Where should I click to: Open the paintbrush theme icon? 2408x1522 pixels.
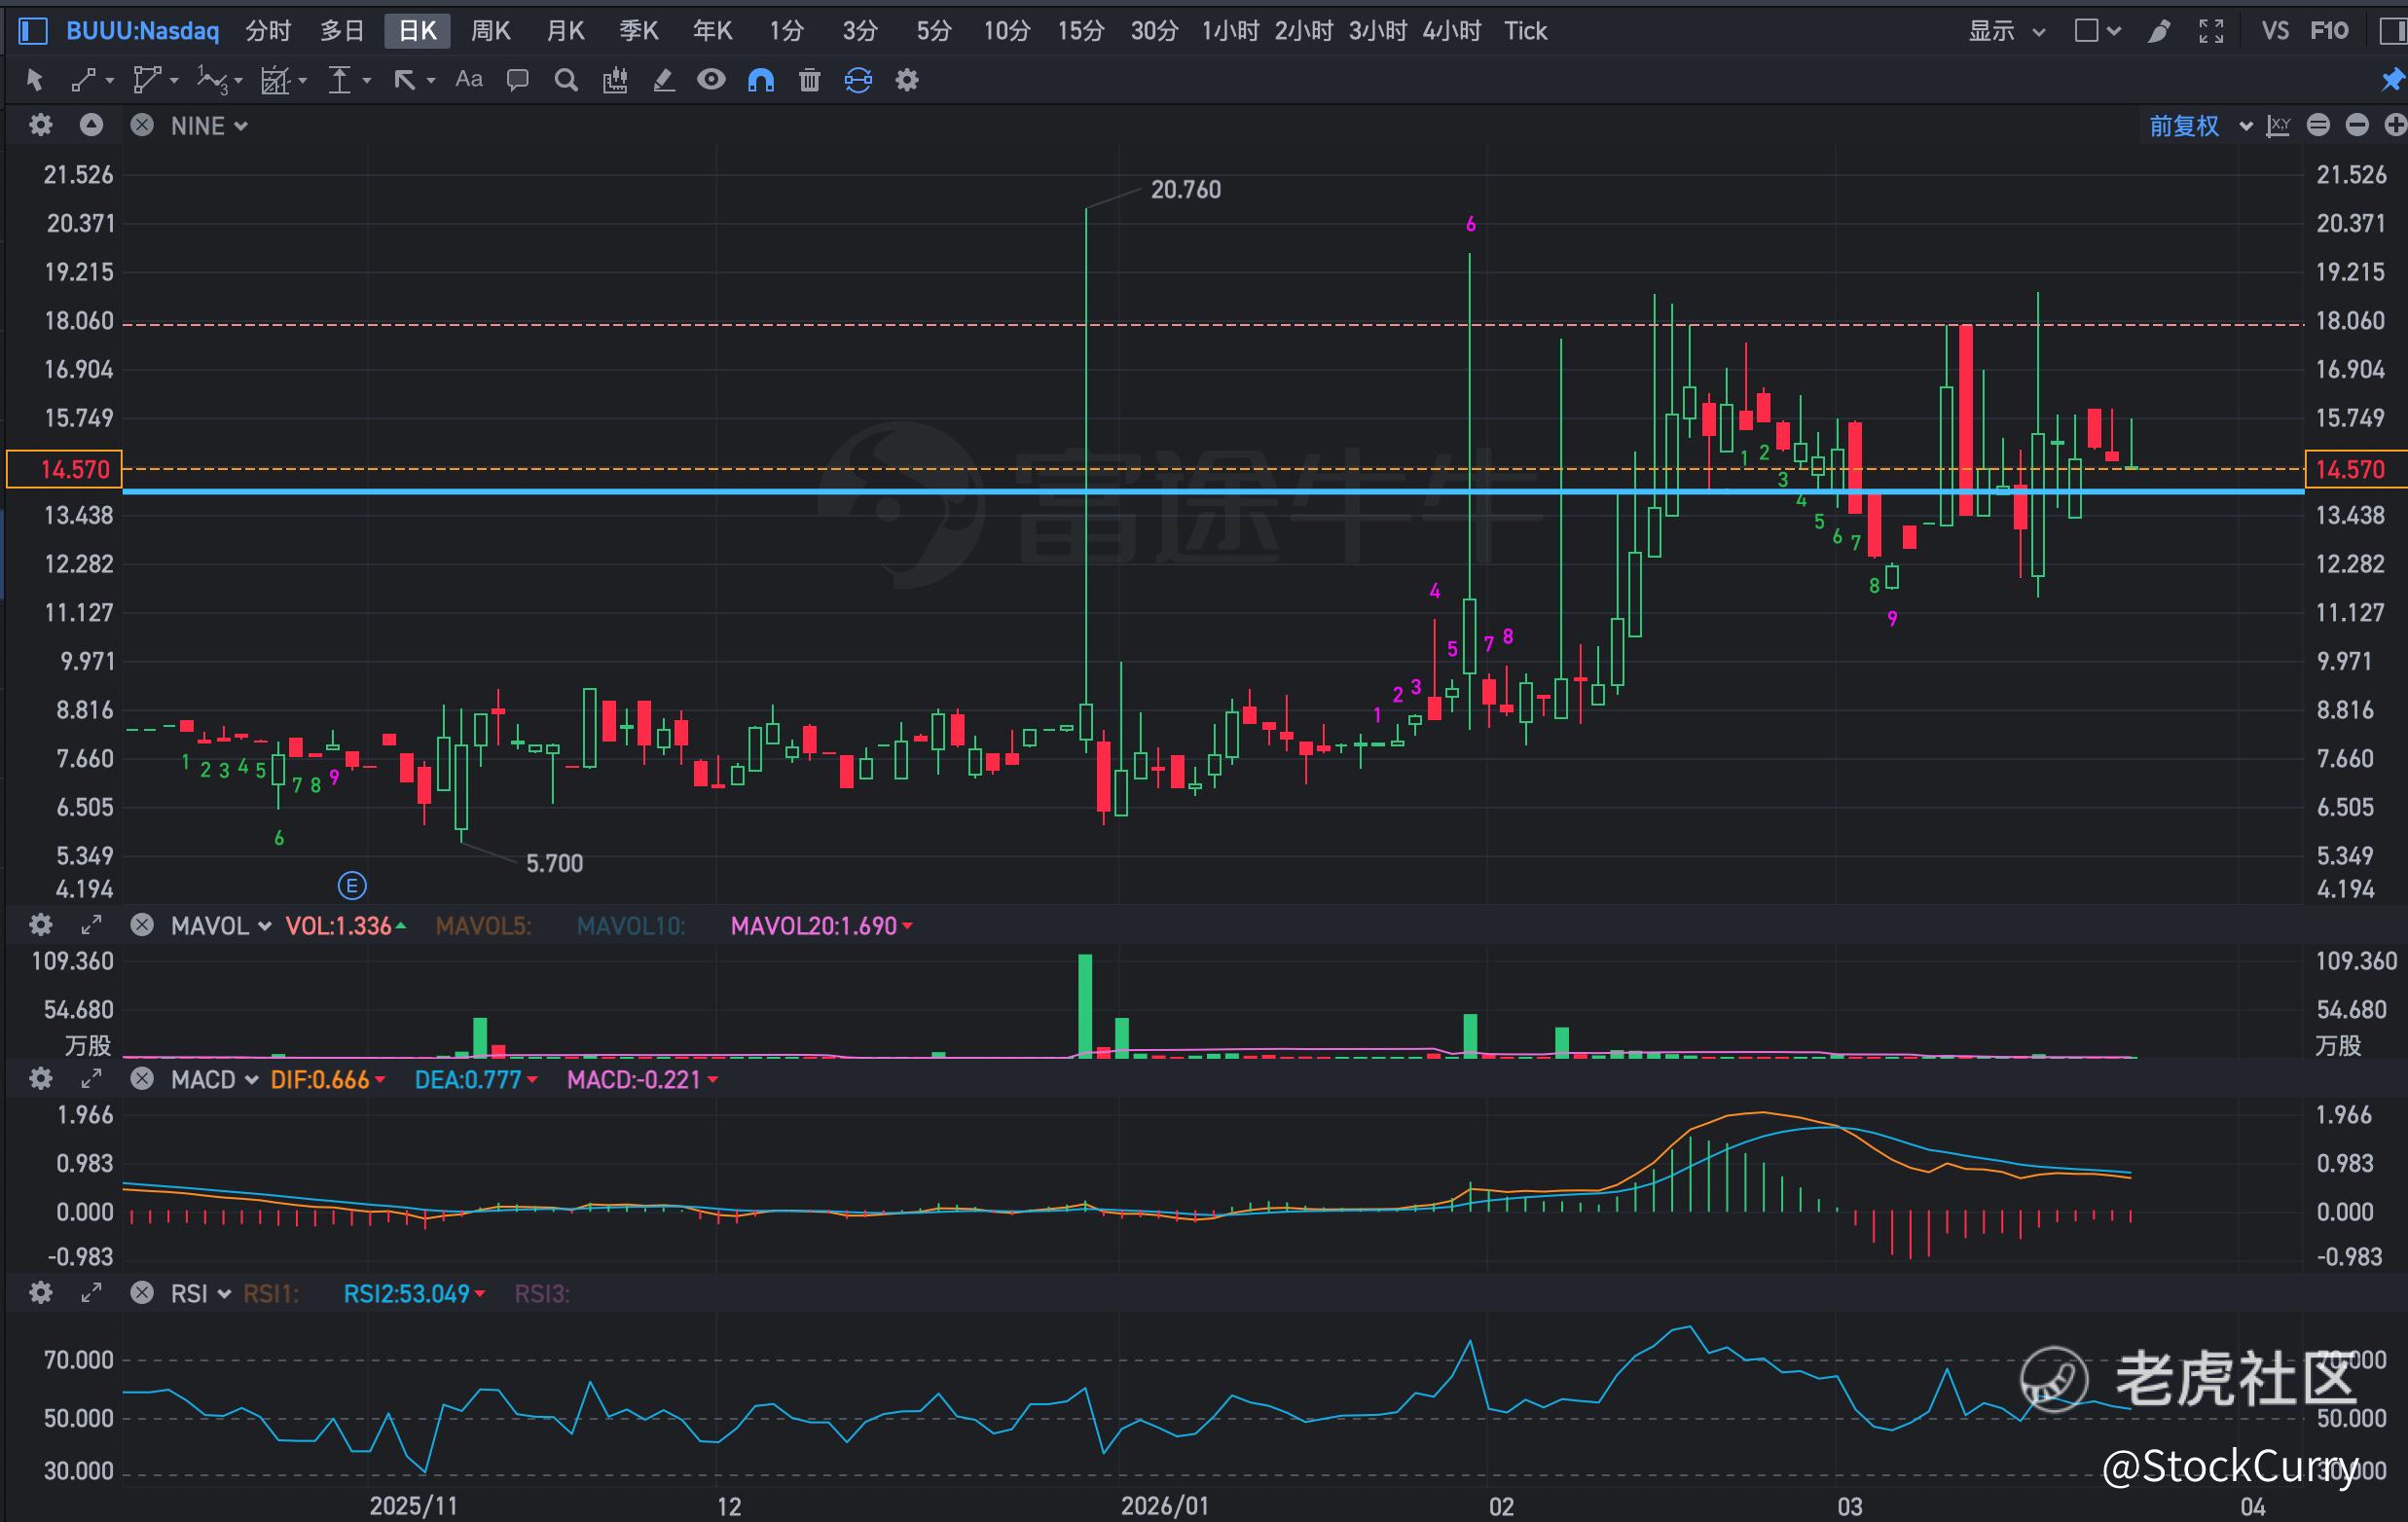click(2158, 31)
